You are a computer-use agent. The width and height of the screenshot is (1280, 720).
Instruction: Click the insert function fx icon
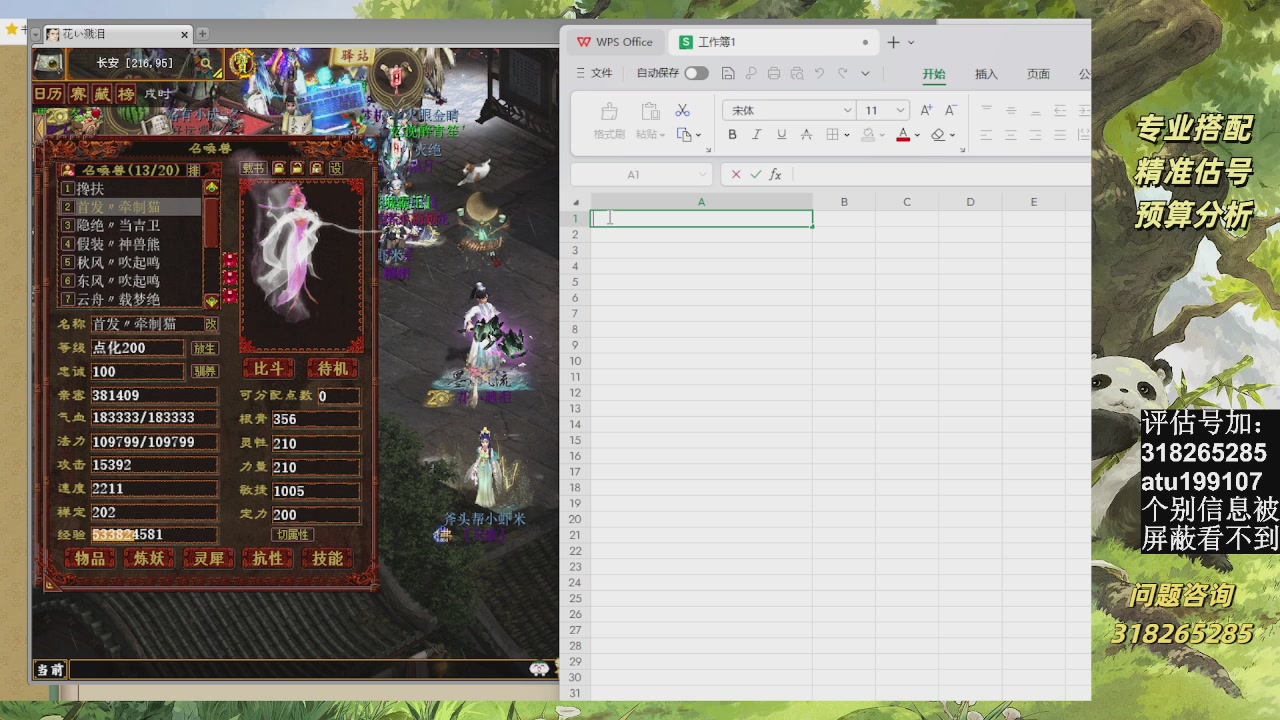(x=775, y=174)
